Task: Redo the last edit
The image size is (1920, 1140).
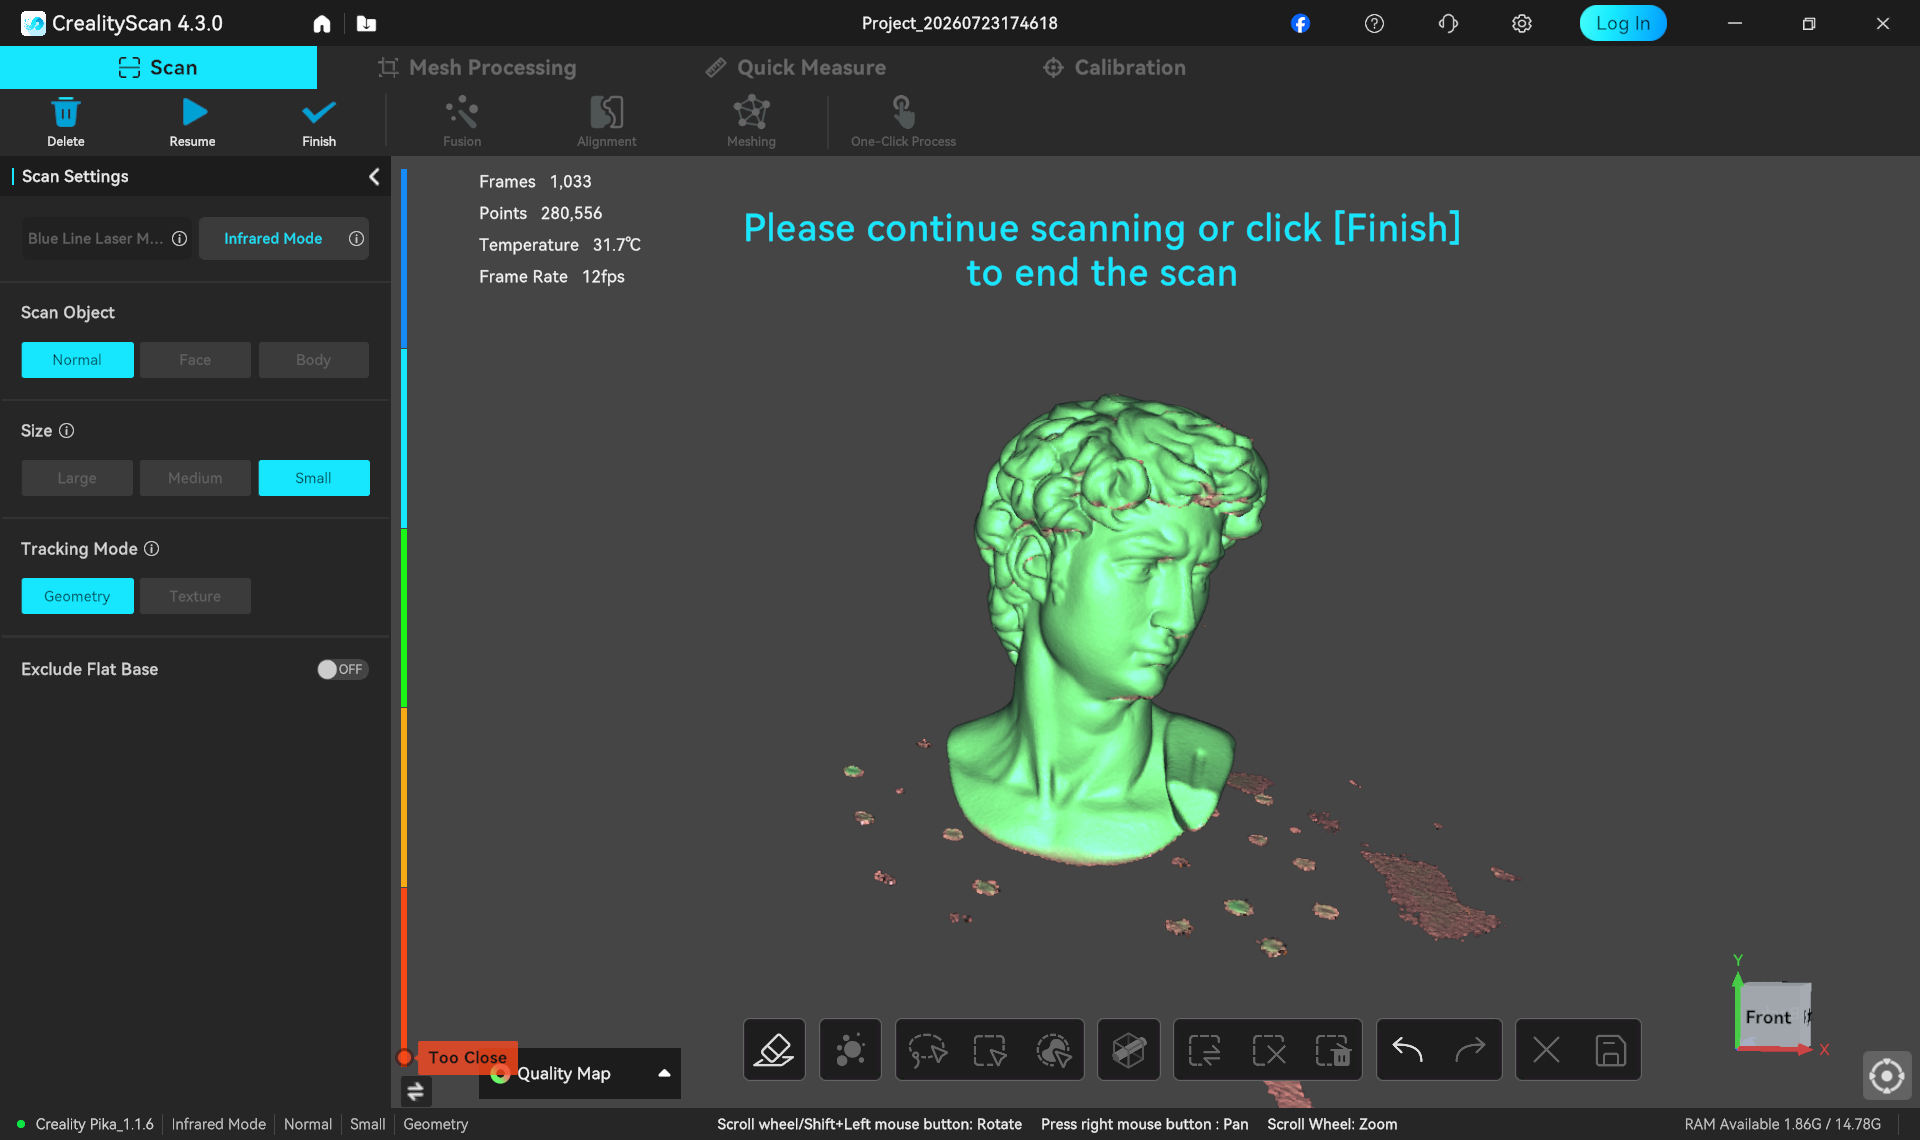Action: click(1470, 1050)
